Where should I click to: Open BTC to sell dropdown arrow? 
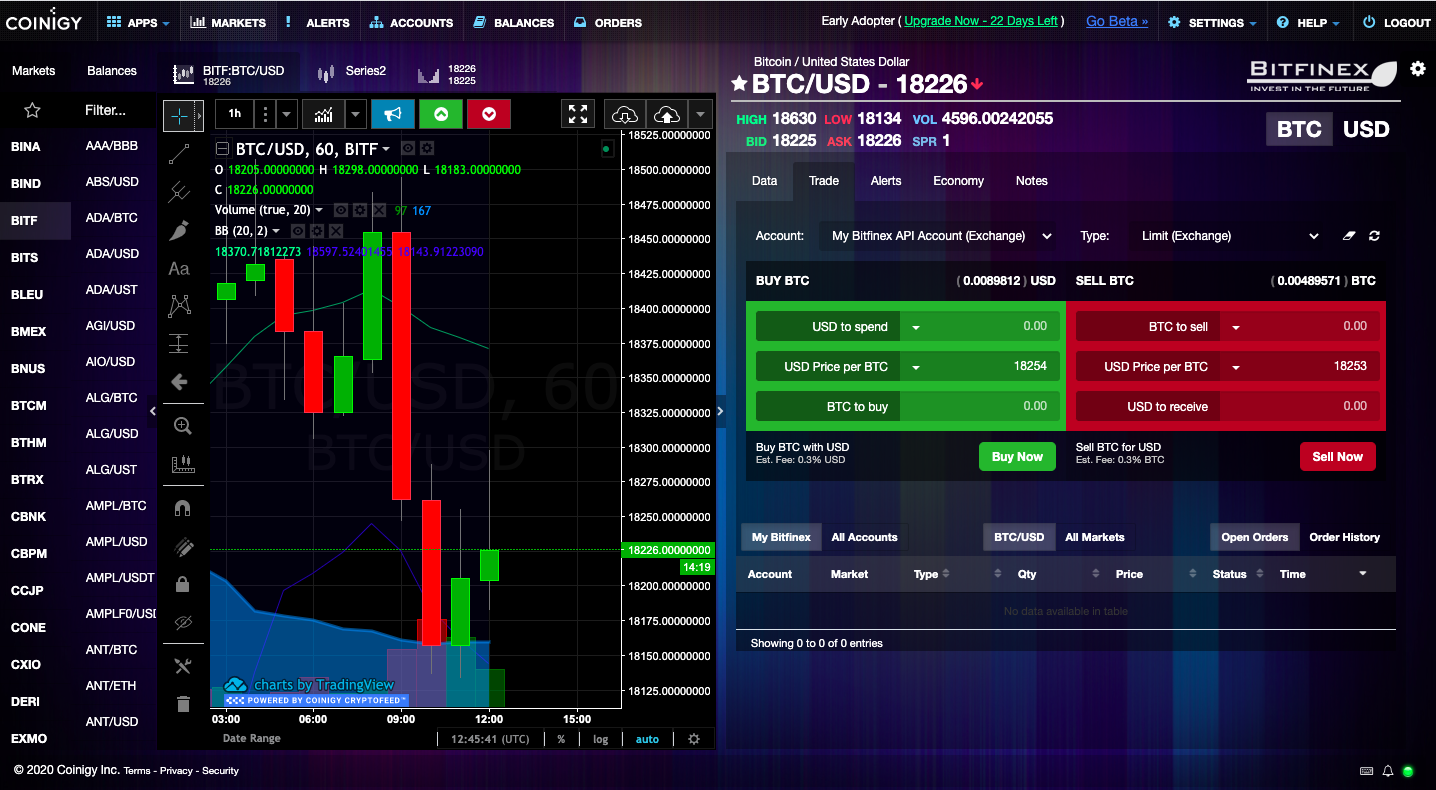[x=1235, y=327]
